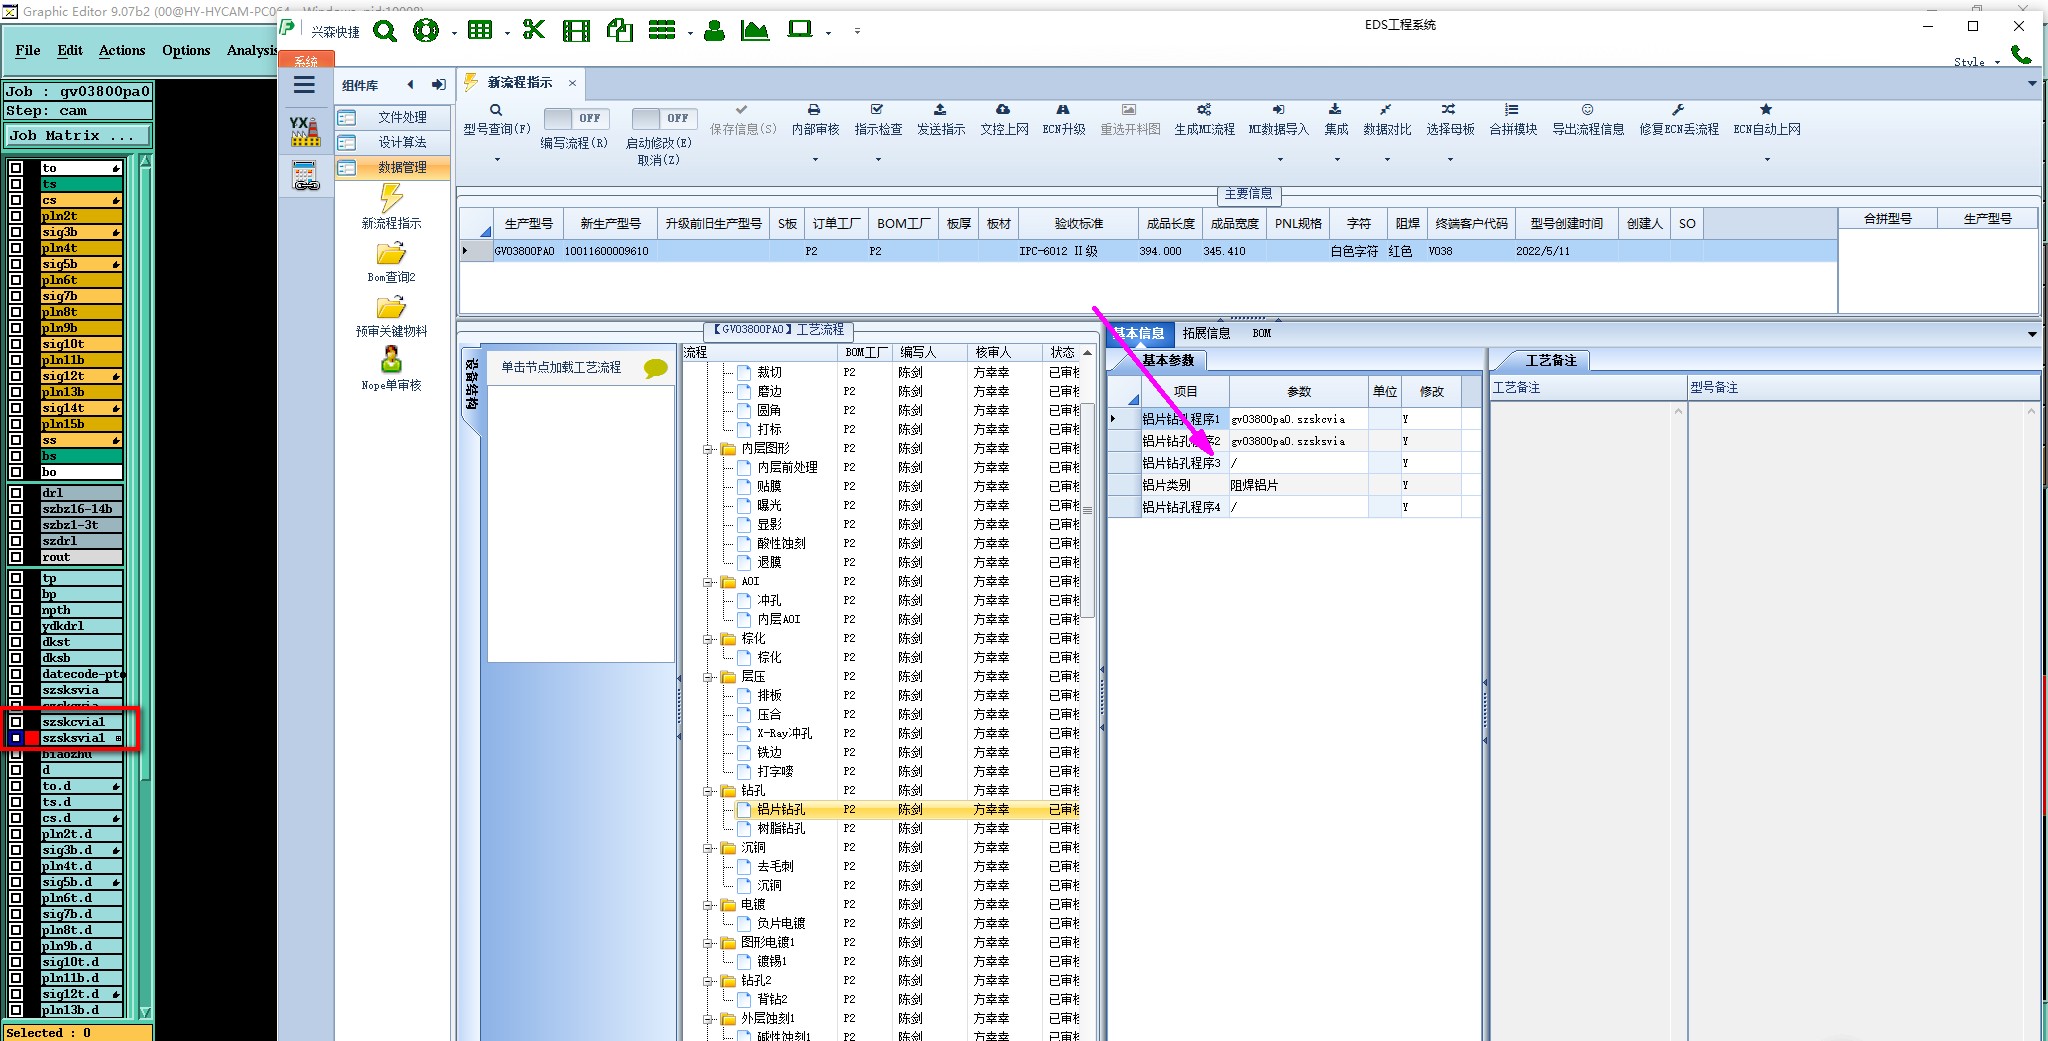Image resolution: width=2048 pixels, height=1041 pixels.
Task: Toggle checkbox for layer 'sig3b' in Graphic Editor
Action: 16,232
